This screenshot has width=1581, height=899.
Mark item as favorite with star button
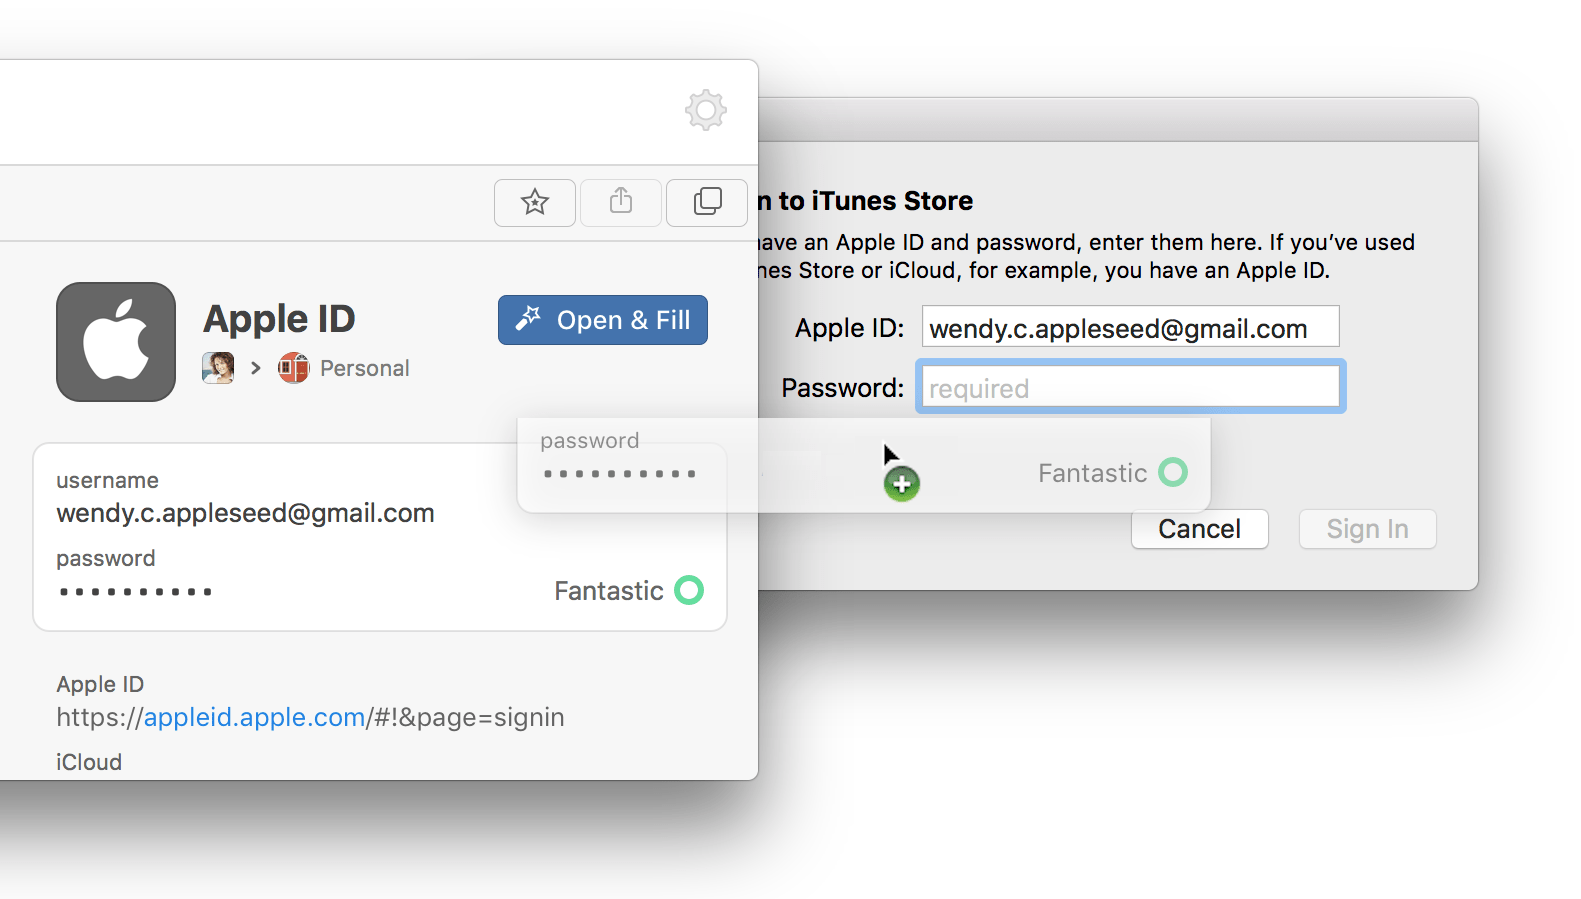pyautogui.click(x=535, y=203)
